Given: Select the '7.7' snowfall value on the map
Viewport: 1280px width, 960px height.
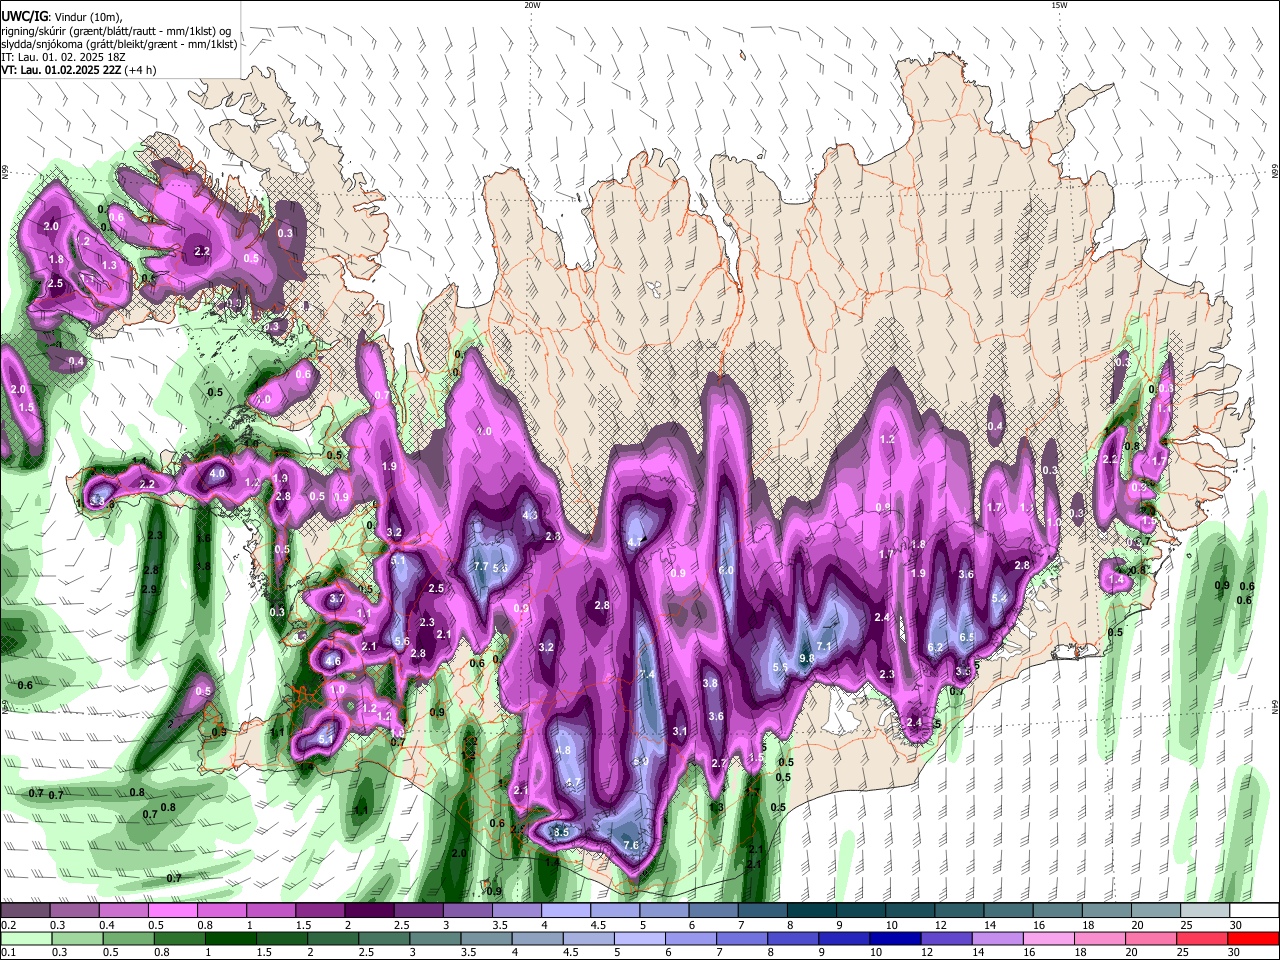Looking at the screenshot, I should (480, 567).
